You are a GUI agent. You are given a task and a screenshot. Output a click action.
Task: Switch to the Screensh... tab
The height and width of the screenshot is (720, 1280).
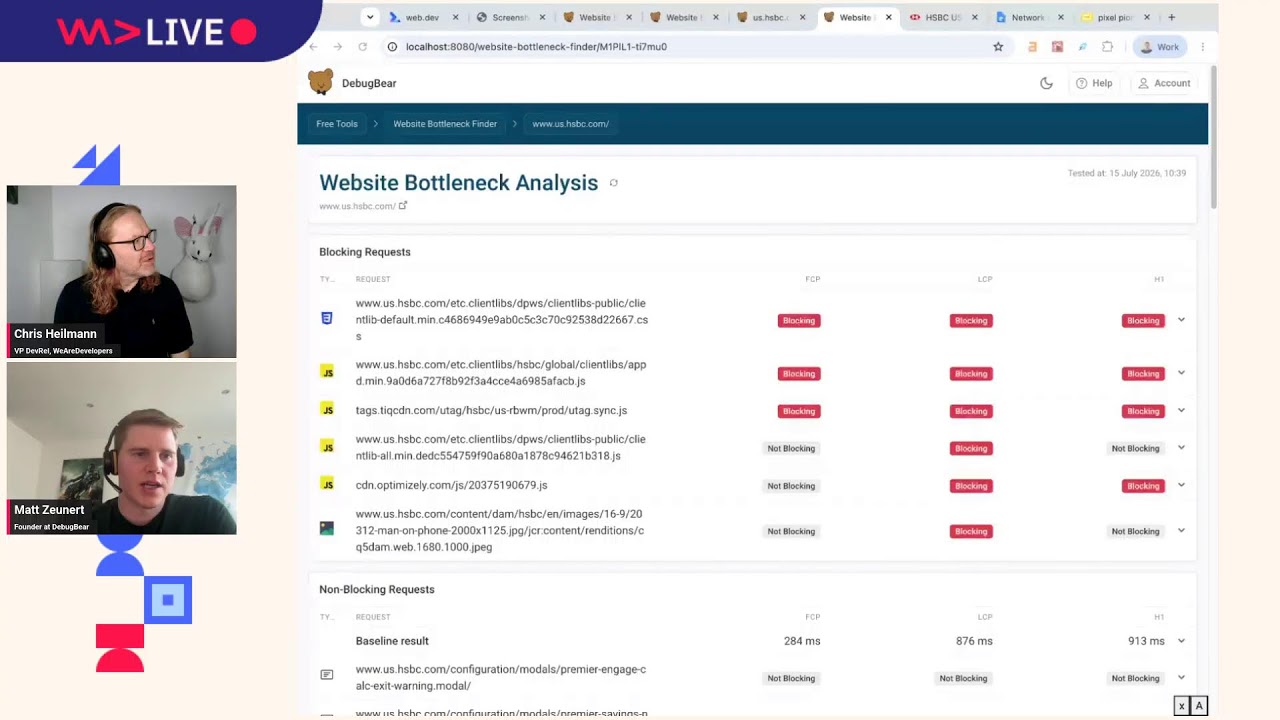pyautogui.click(x=511, y=17)
